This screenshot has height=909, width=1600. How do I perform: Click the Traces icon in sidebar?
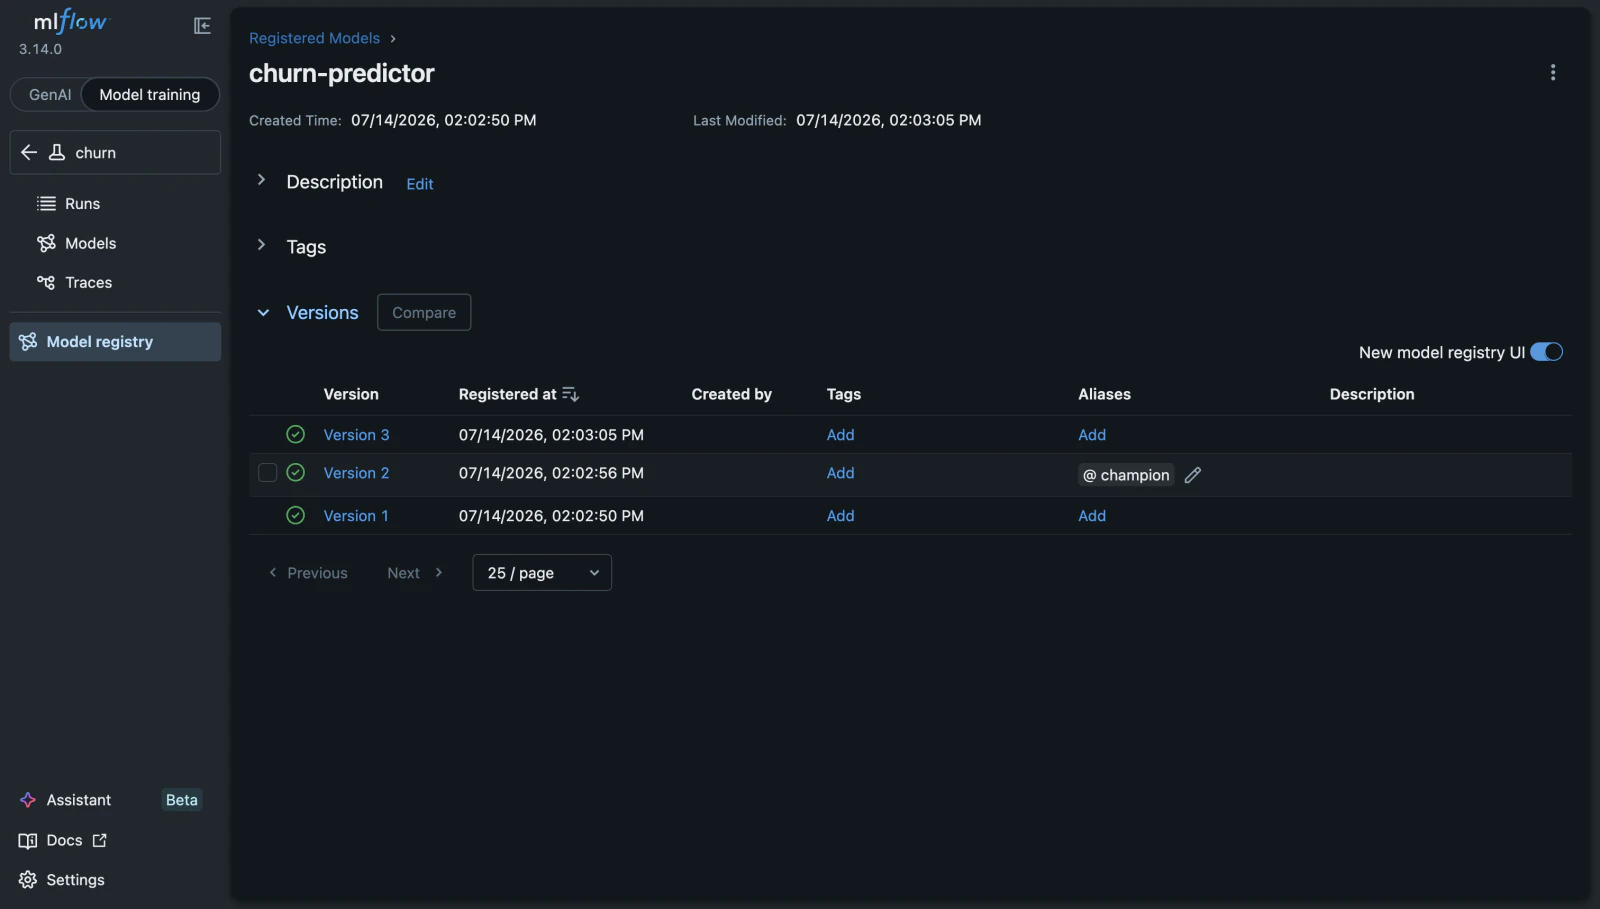46,283
